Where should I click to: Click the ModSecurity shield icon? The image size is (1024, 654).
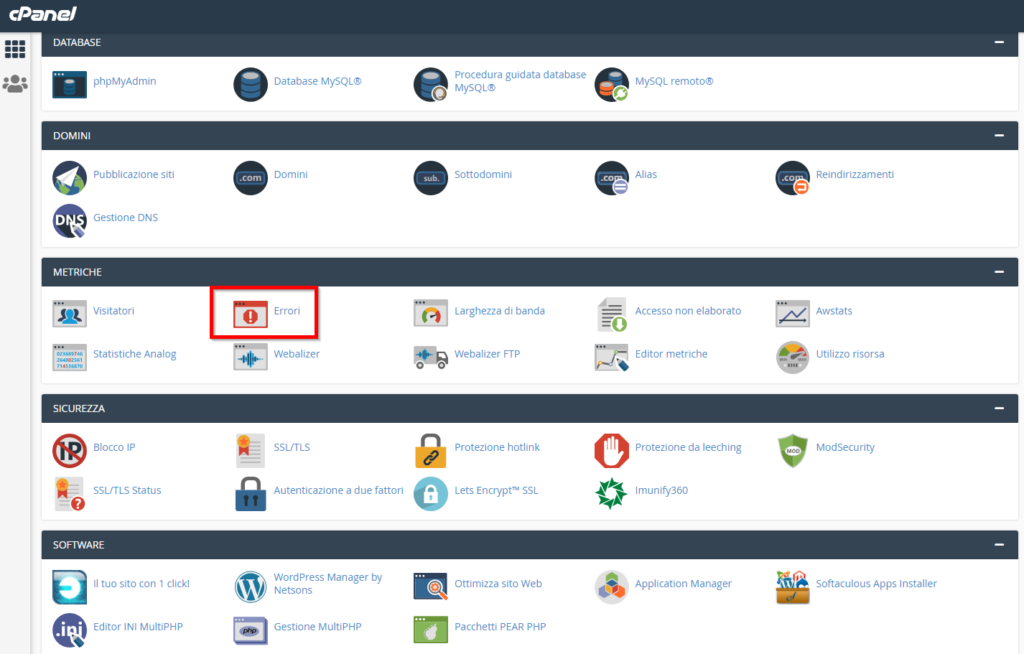pyautogui.click(x=792, y=450)
